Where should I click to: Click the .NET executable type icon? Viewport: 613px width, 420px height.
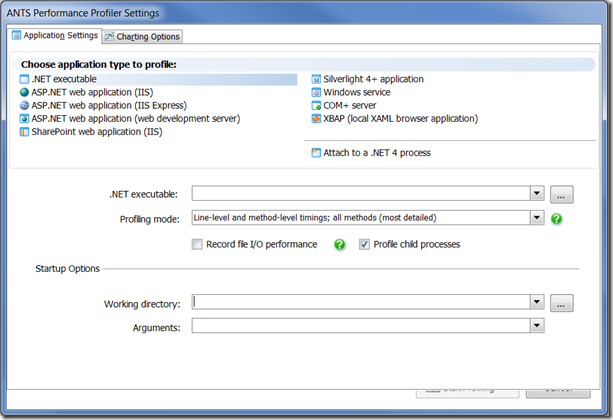click(x=24, y=79)
